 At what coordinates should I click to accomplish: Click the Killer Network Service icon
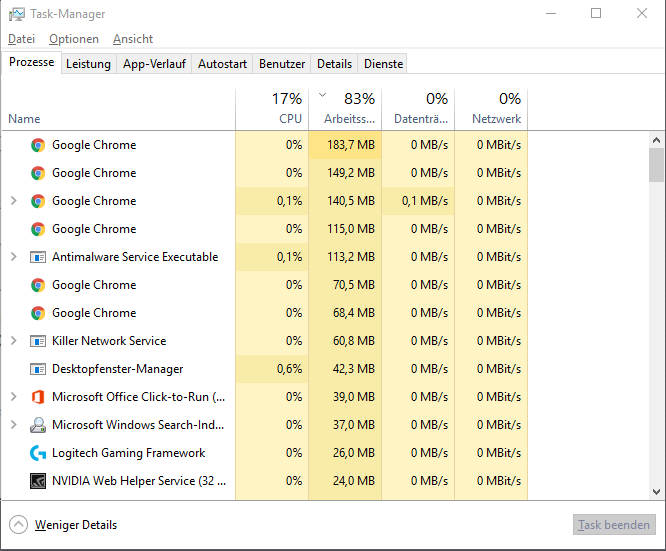[x=38, y=341]
